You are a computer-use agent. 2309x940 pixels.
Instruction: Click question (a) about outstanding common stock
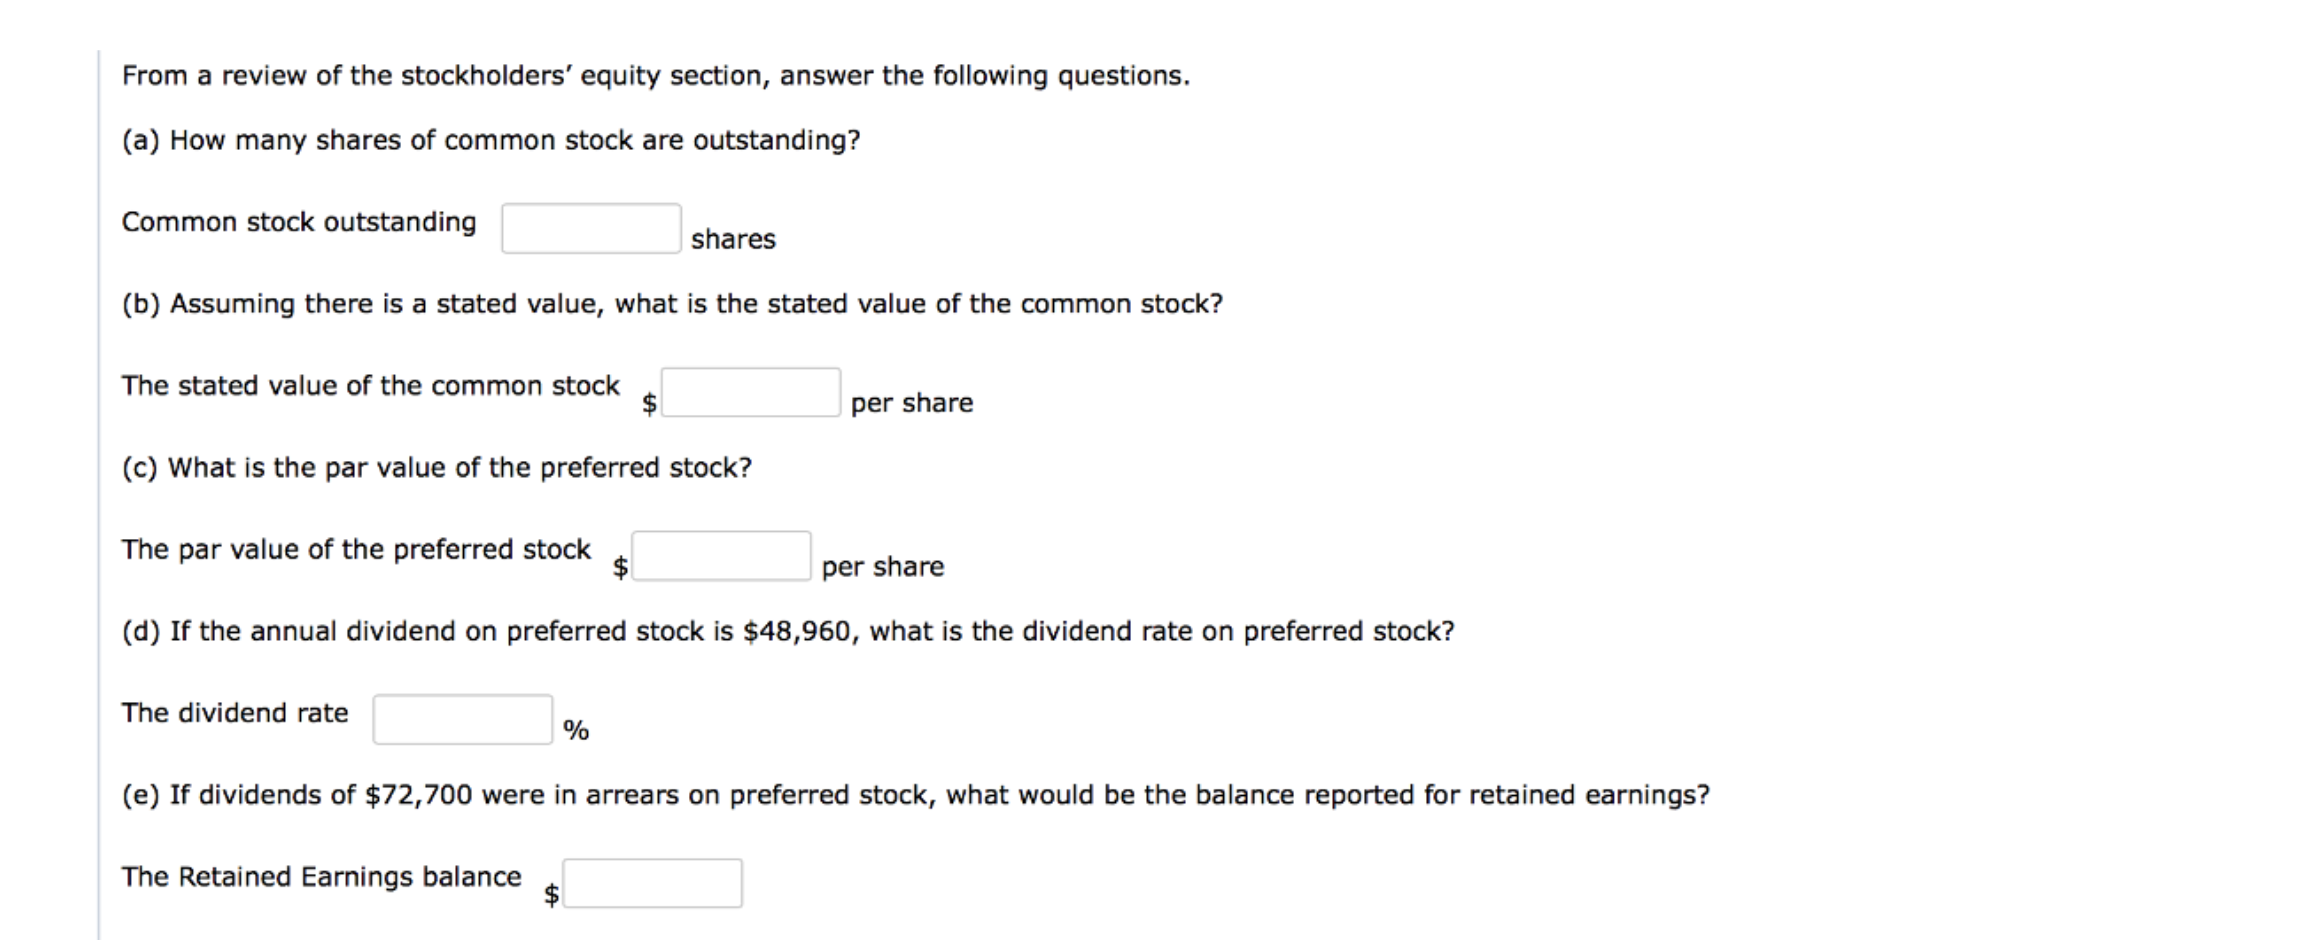(x=492, y=139)
